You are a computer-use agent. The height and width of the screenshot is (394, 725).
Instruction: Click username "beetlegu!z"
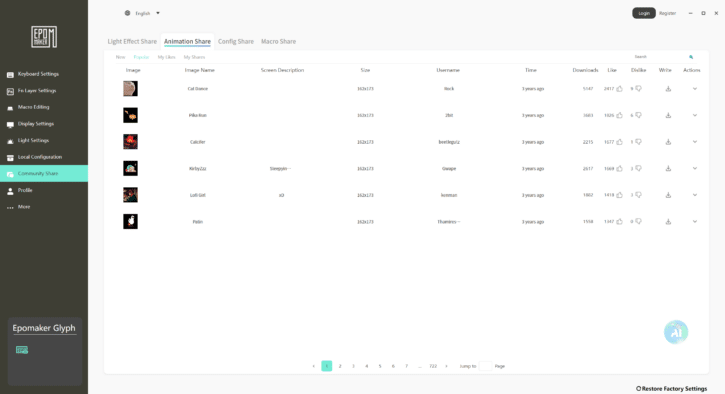click(449, 142)
